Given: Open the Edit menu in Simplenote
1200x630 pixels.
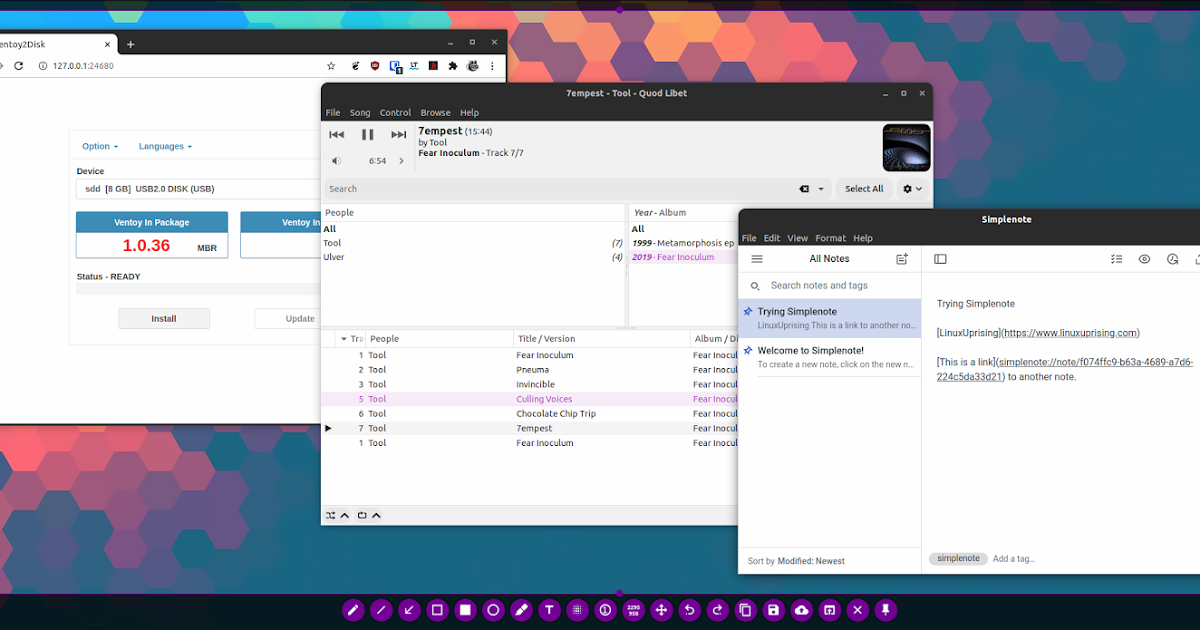Looking at the screenshot, I should (x=772, y=238).
